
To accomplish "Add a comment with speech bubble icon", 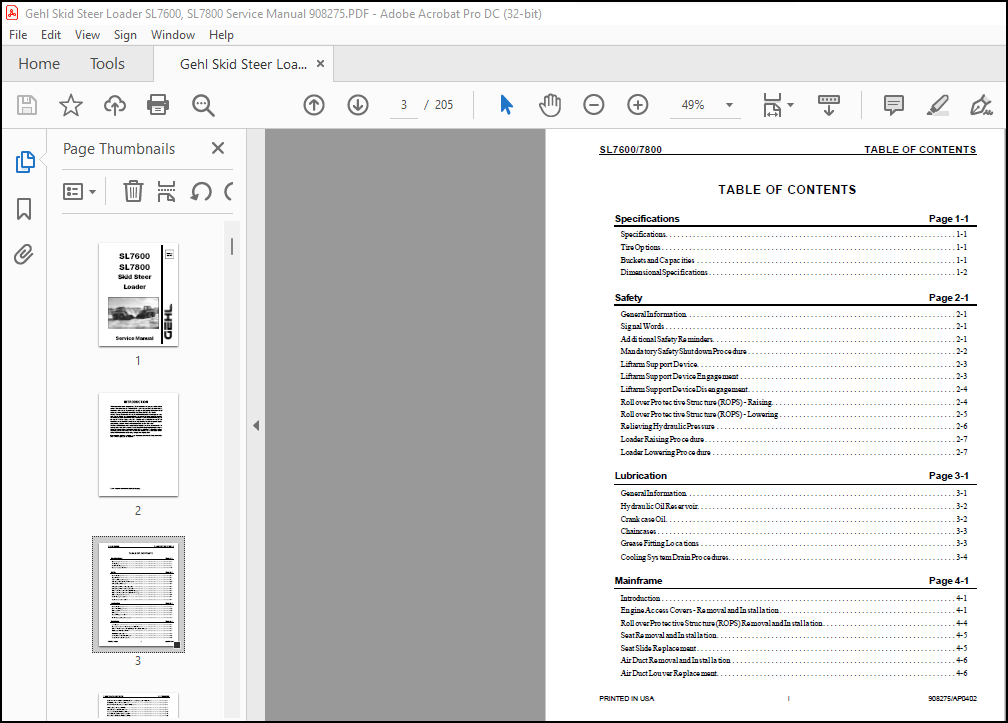I will [x=894, y=105].
